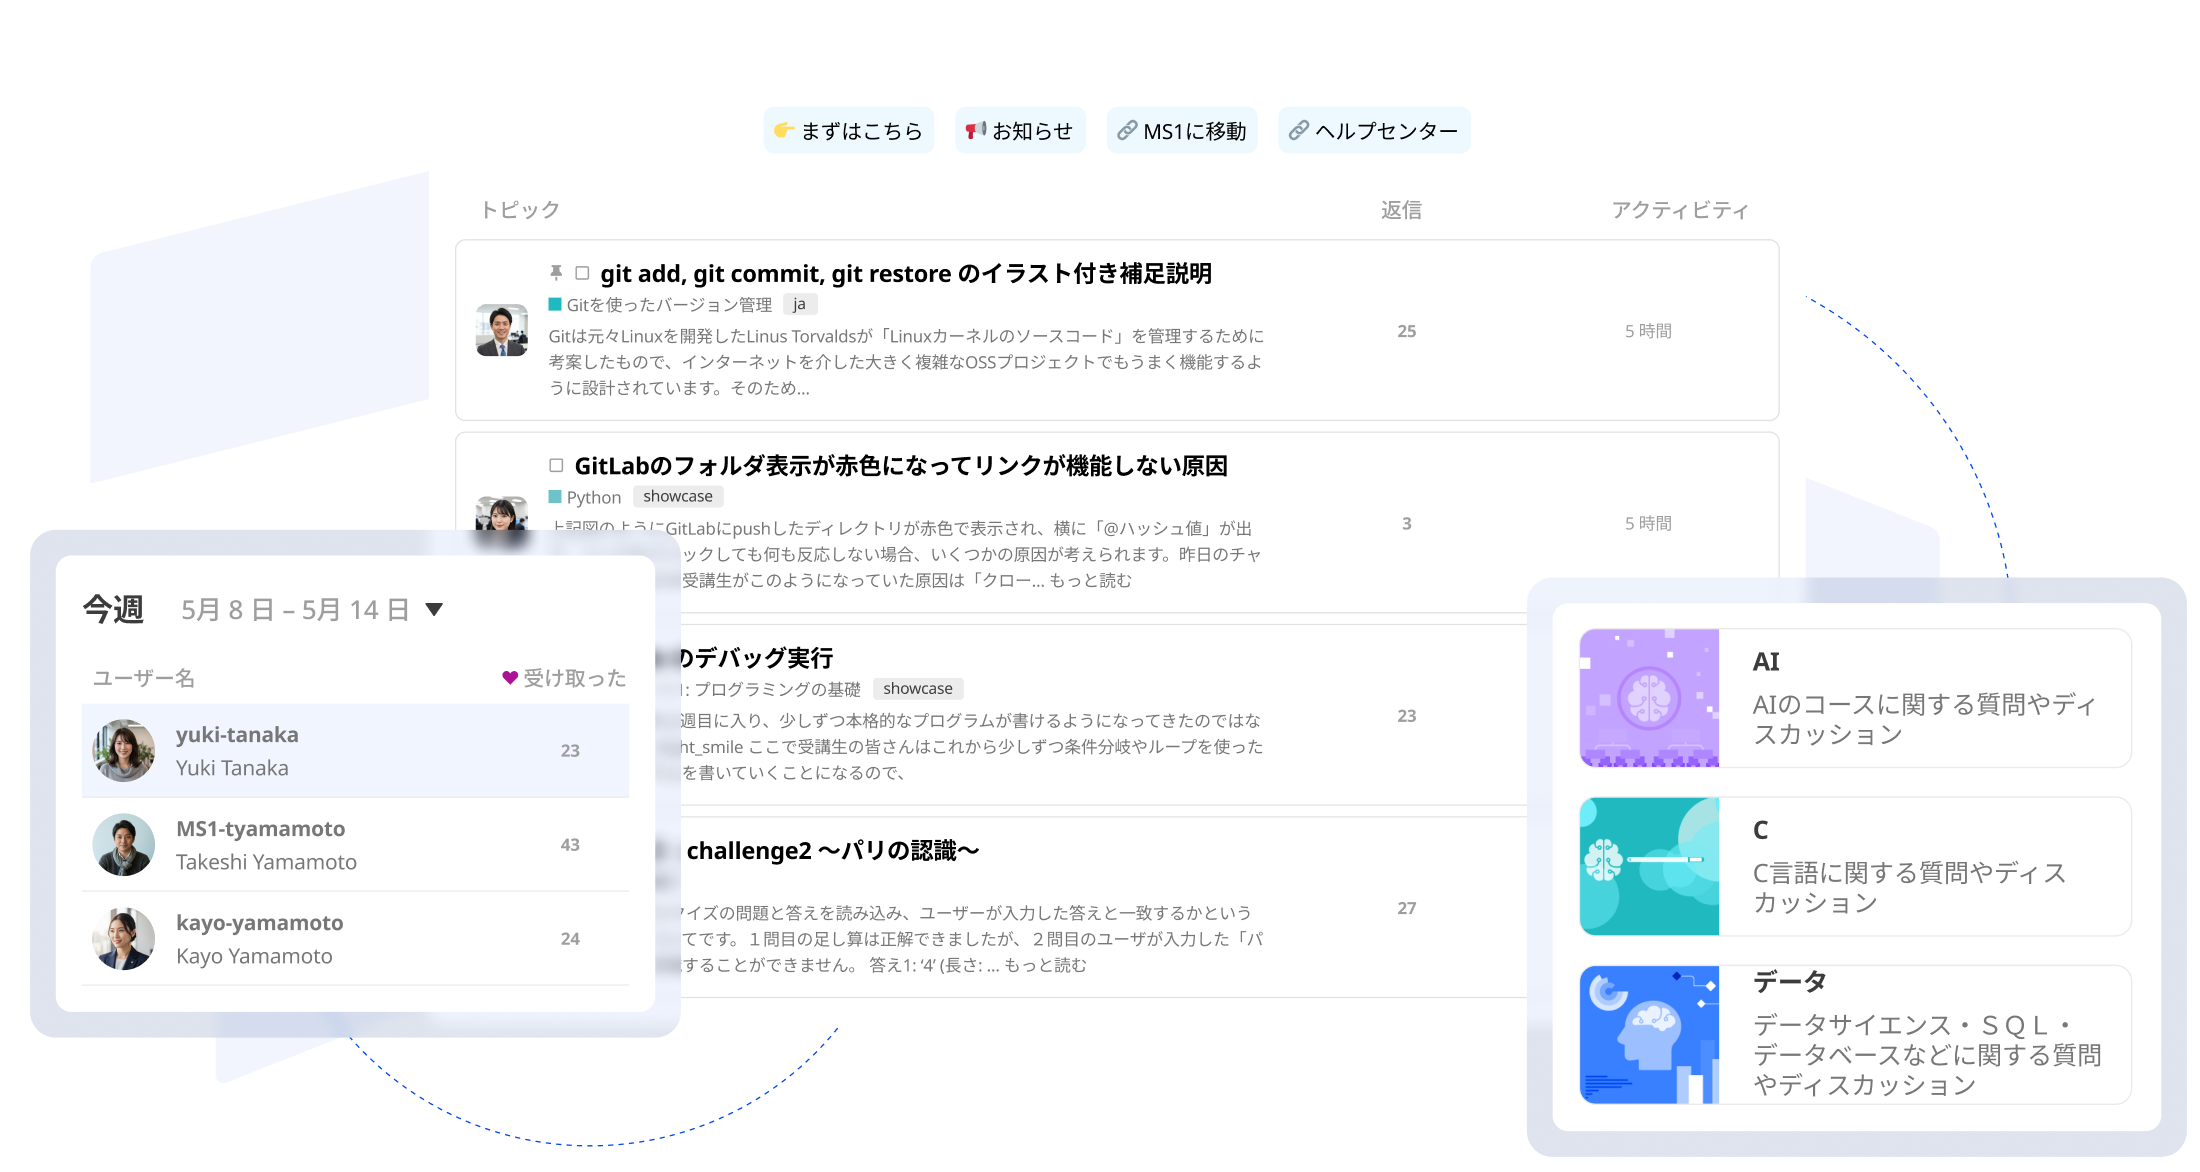
Task: Open the AI category card
Action: click(x=1855, y=698)
